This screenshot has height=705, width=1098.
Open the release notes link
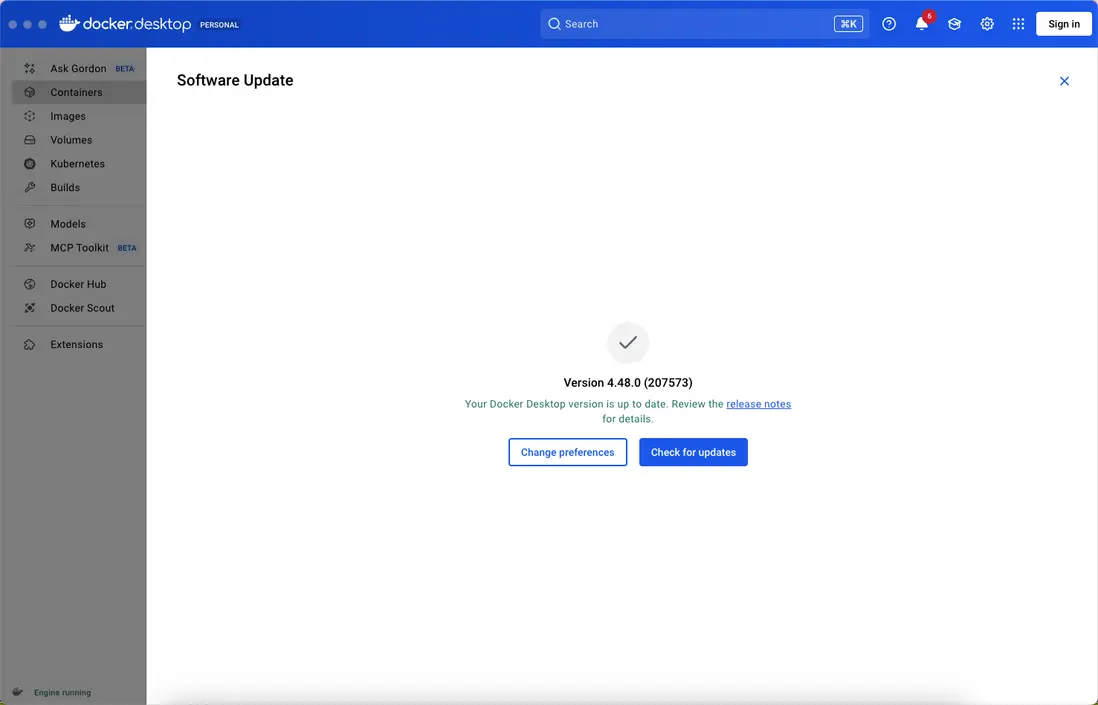click(x=758, y=404)
